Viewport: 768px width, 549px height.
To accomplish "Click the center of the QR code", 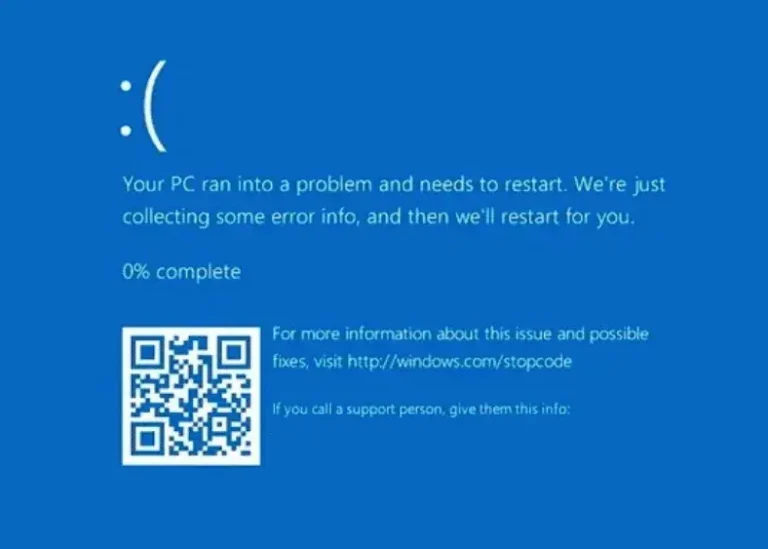I will coord(191,396).
